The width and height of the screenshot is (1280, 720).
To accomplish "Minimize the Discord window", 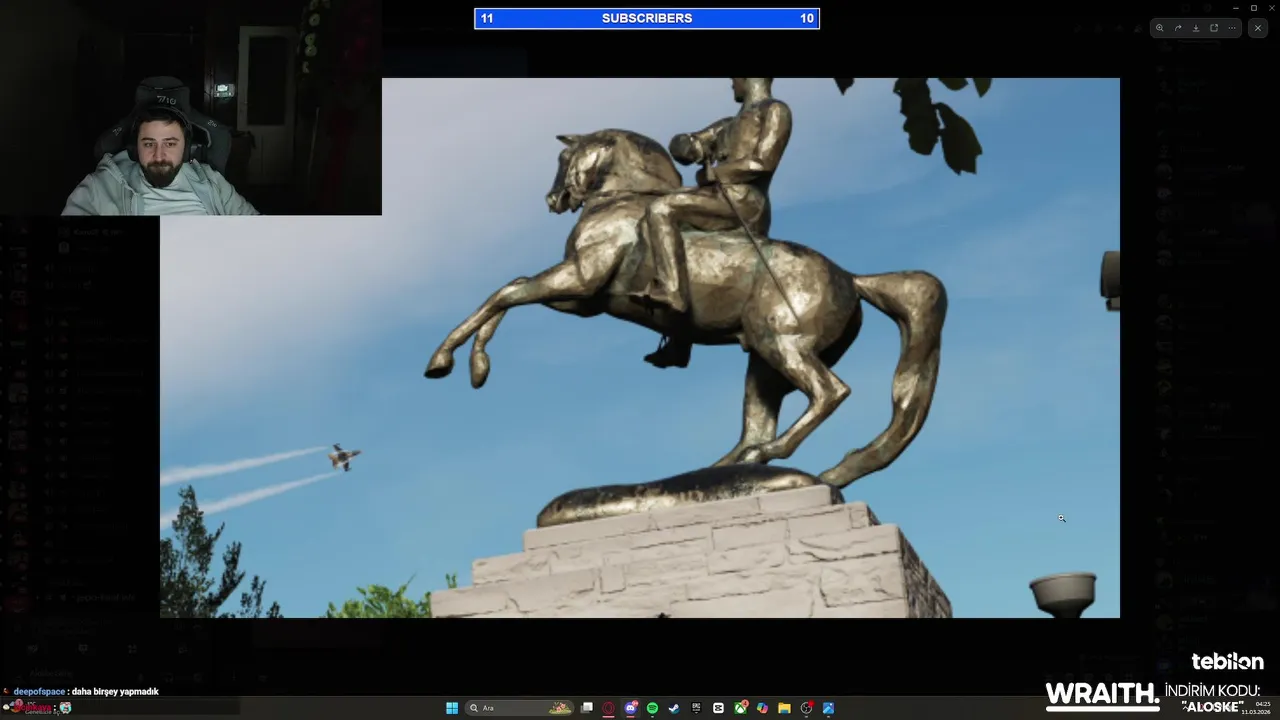I will coord(1236,7).
